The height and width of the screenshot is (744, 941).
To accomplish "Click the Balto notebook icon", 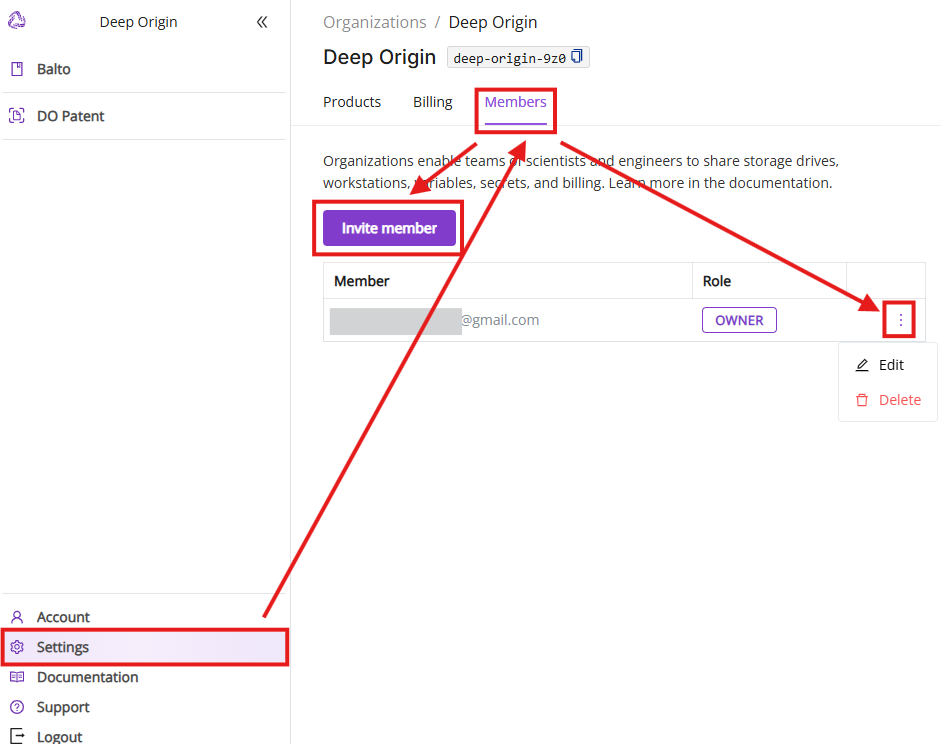I will [16, 69].
